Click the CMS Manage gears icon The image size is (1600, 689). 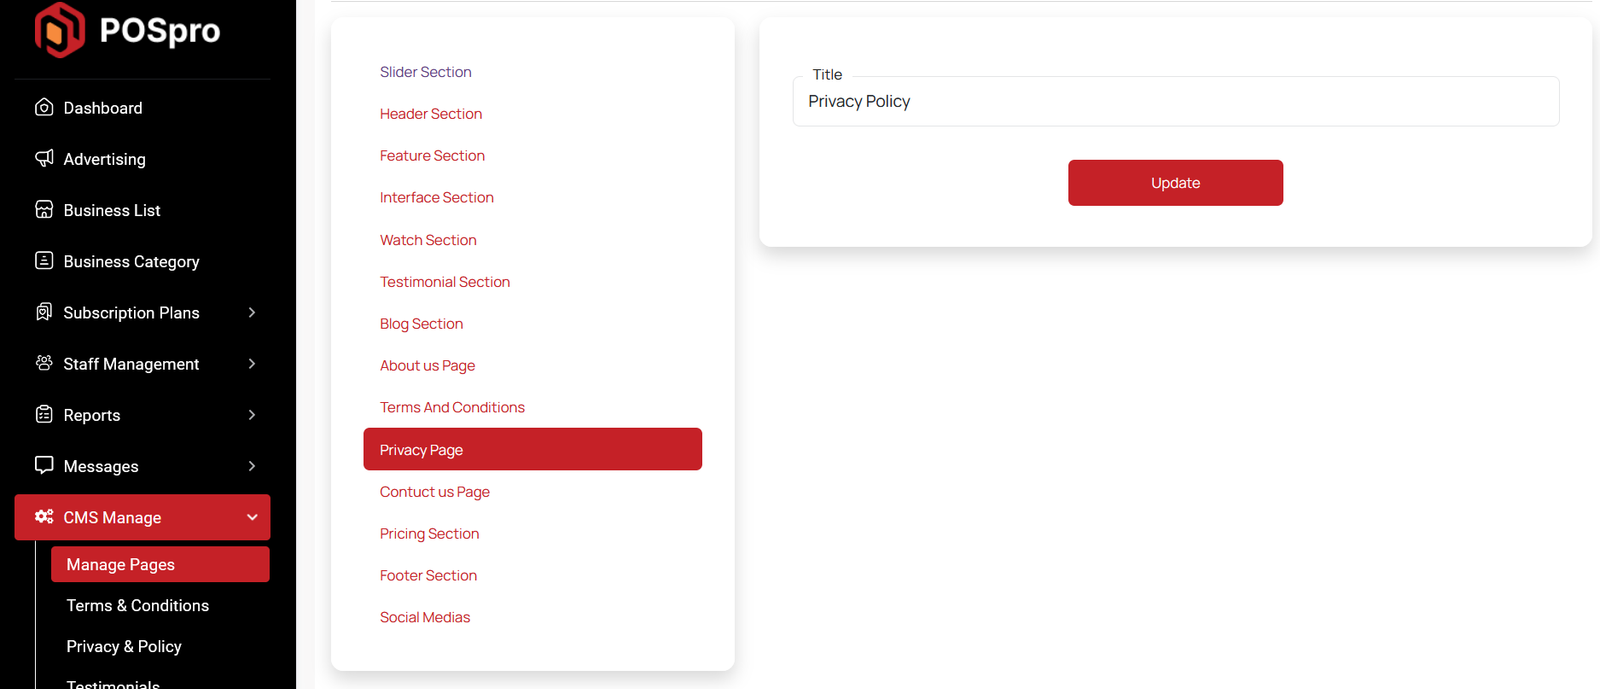44,516
